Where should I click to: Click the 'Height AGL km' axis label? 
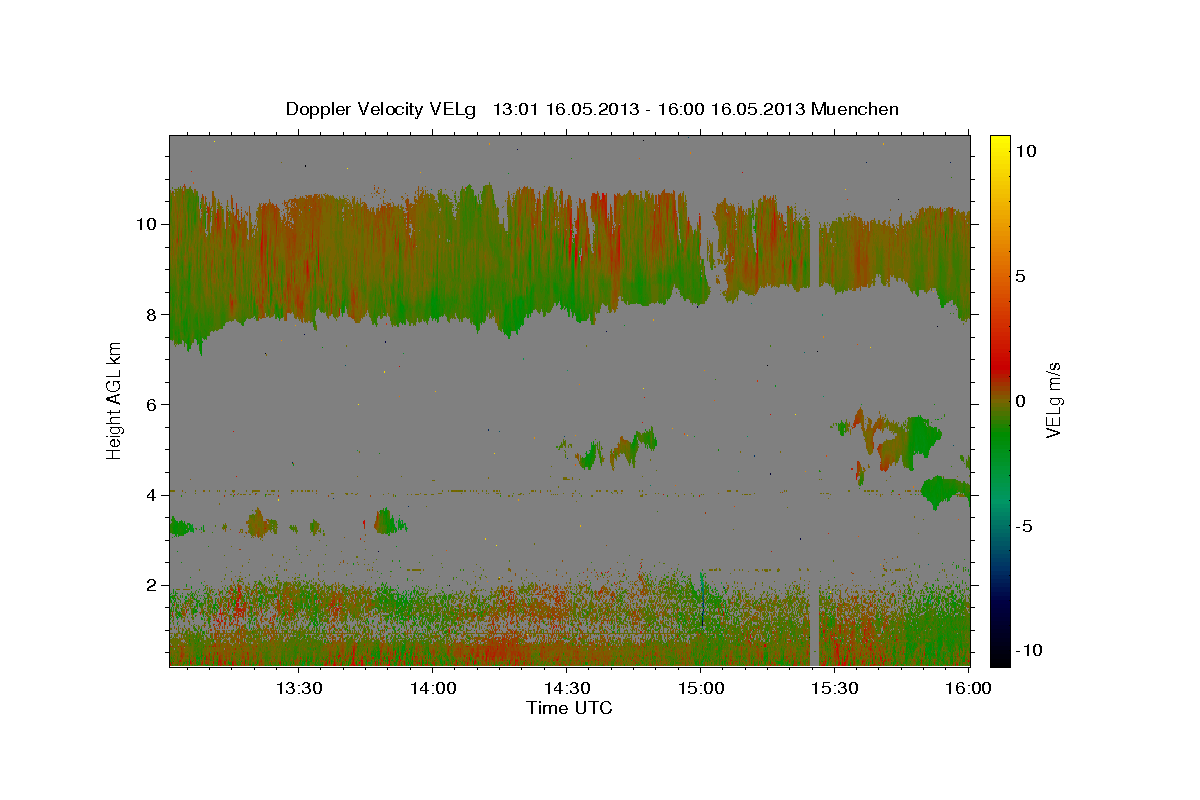115,400
